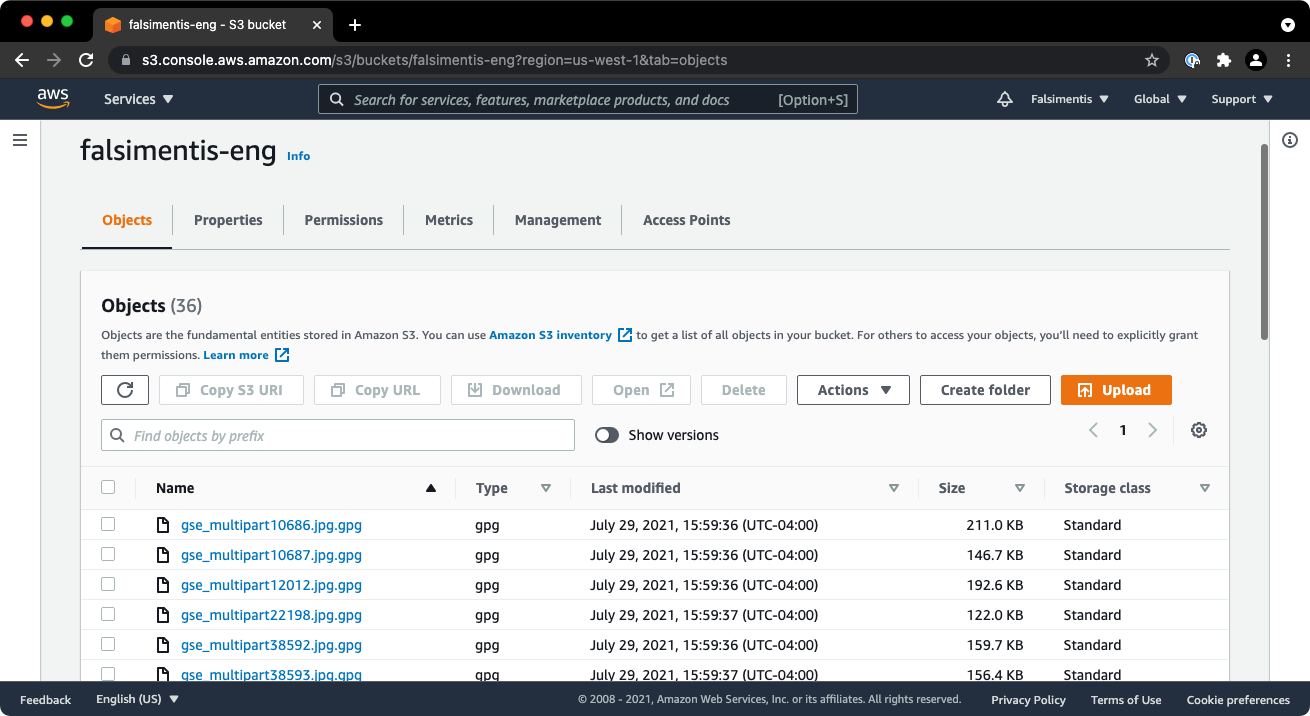1310x716 pixels.
Task: Select checkbox for gse_multipart12012.jpg.gpg
Action: [x=108, y=585]
